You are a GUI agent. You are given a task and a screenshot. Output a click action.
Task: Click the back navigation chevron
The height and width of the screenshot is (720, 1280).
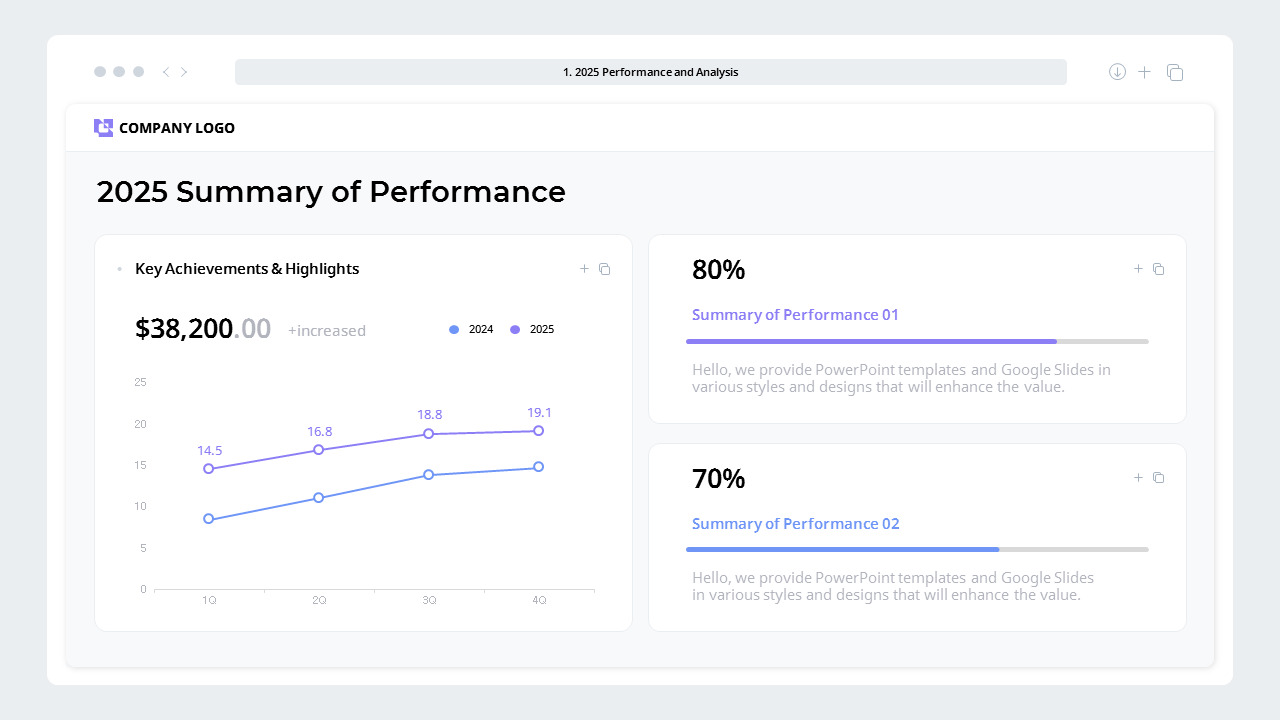pyautogui.click(x=165, y=71)
